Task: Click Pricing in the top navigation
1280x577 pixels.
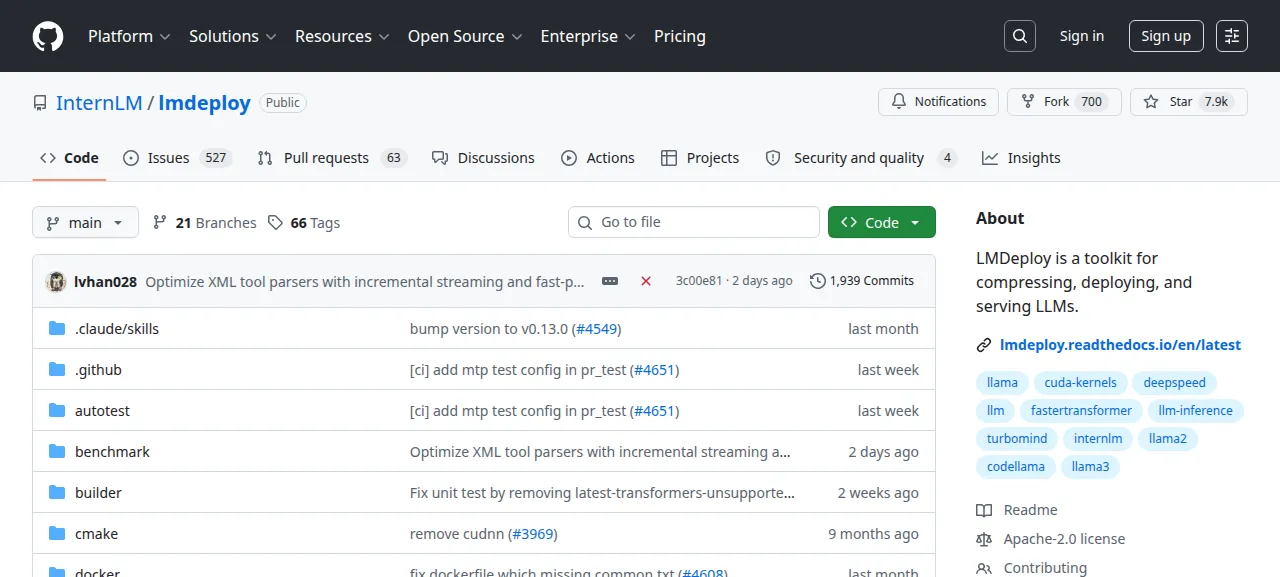Action: 680,36
